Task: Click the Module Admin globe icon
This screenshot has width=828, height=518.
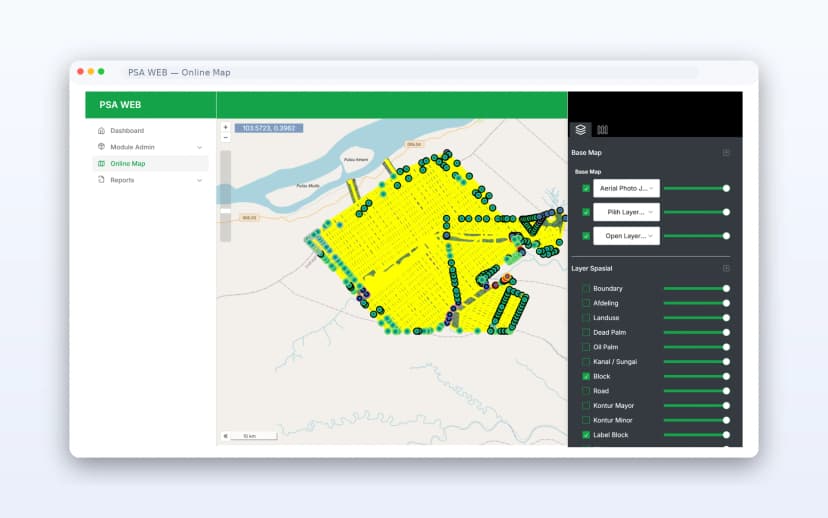Action: click(x=101, y=147)
